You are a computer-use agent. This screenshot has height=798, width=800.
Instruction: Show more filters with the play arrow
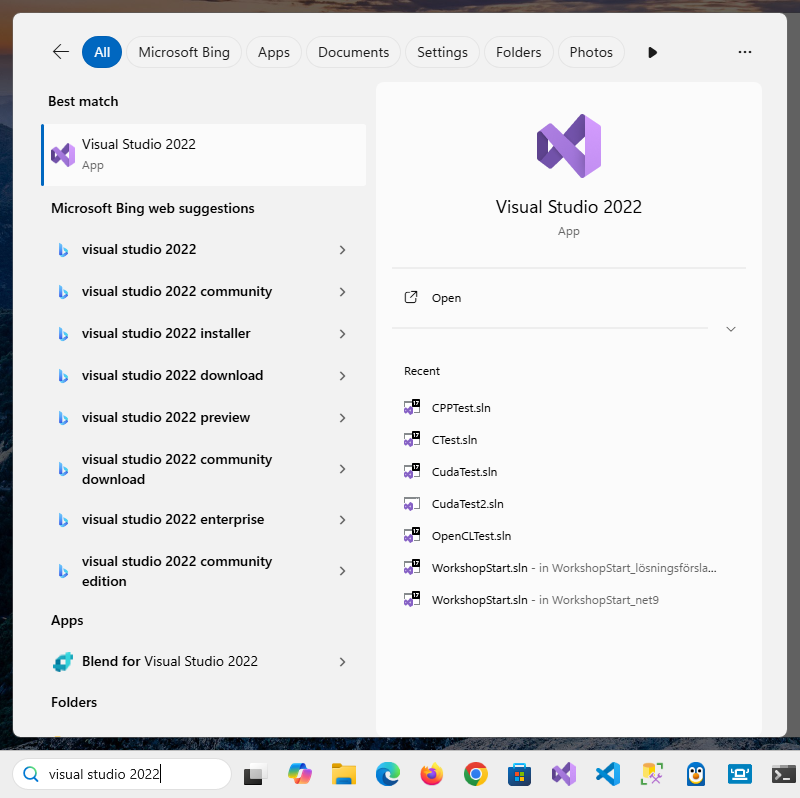pyautogui.click(x=652, y=53)
